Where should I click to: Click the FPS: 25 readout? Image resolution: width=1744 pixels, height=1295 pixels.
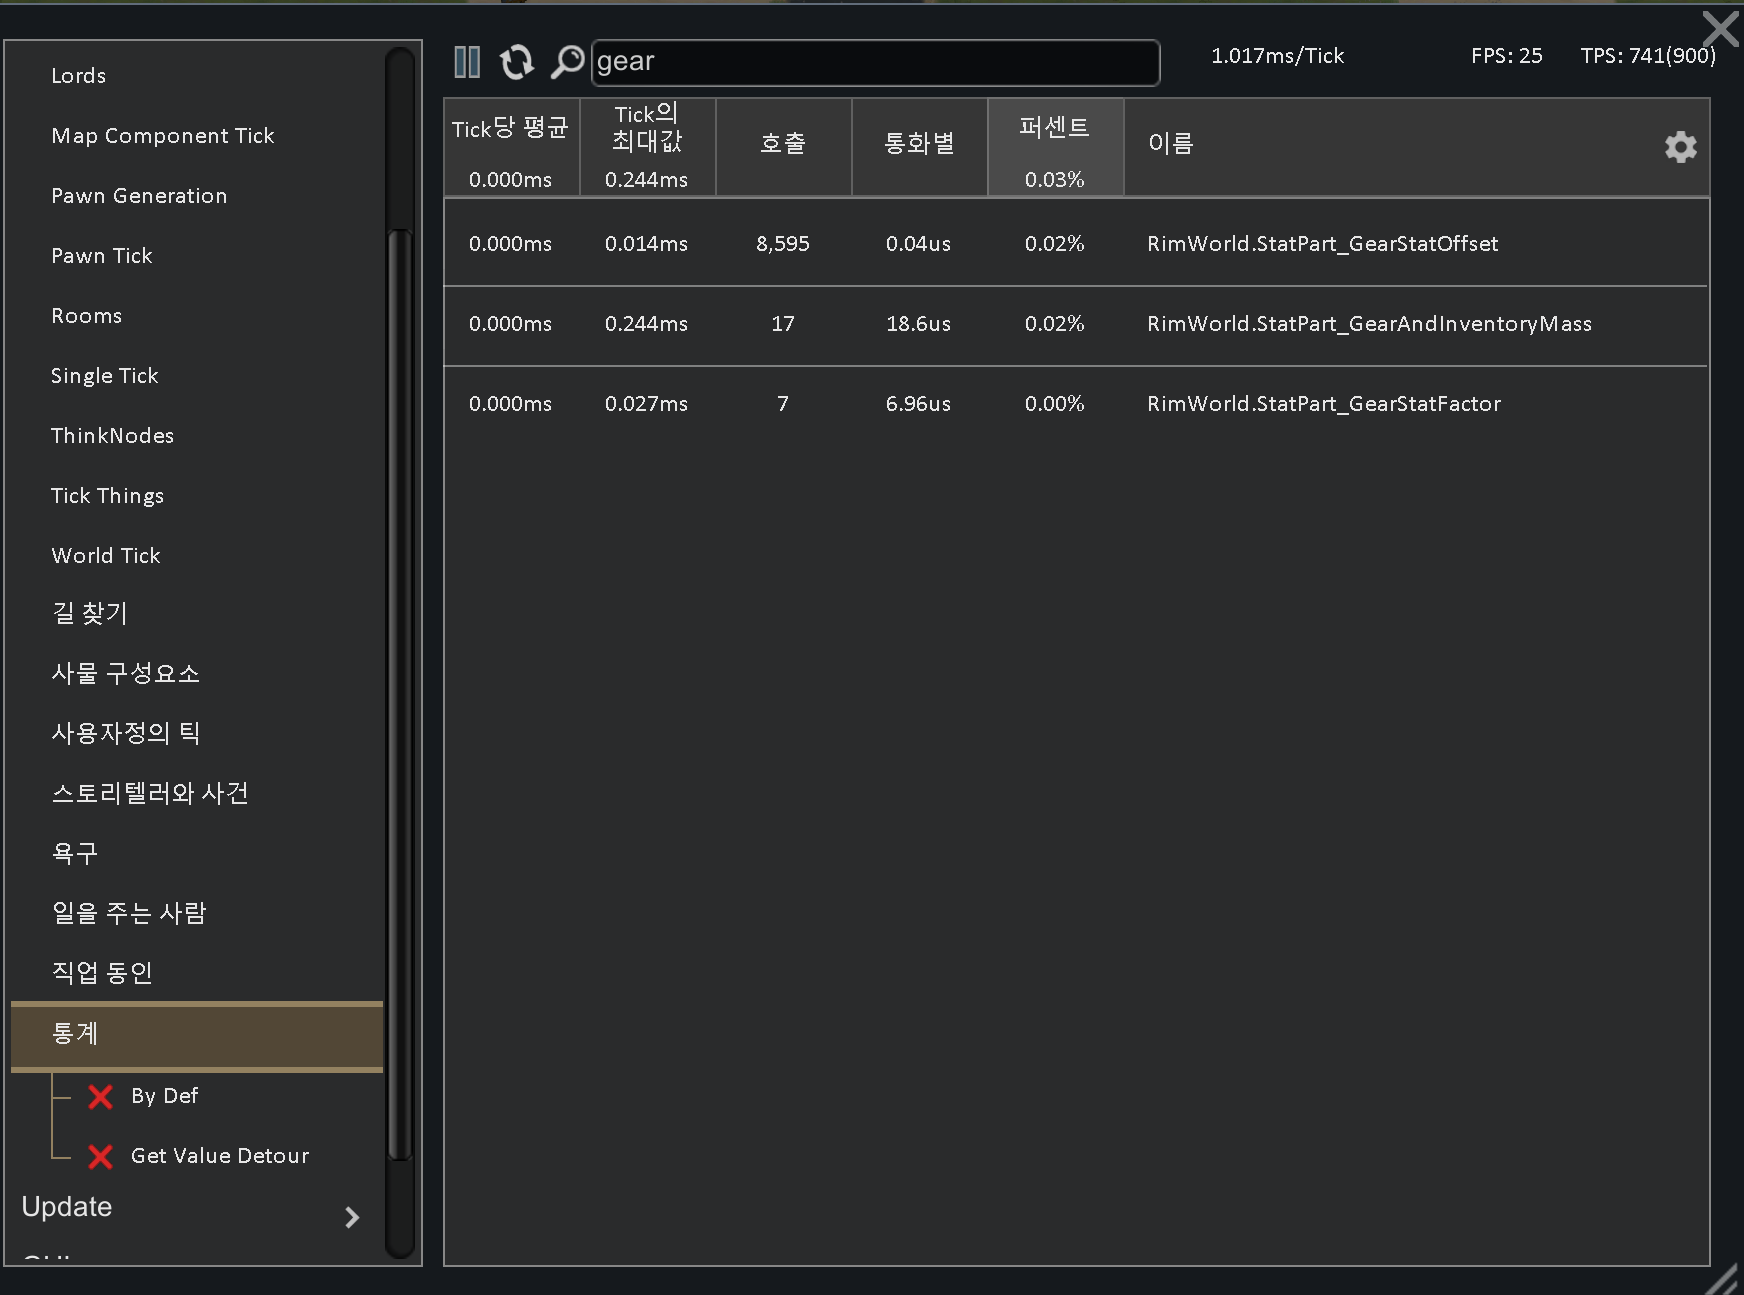coord(1506,56)
